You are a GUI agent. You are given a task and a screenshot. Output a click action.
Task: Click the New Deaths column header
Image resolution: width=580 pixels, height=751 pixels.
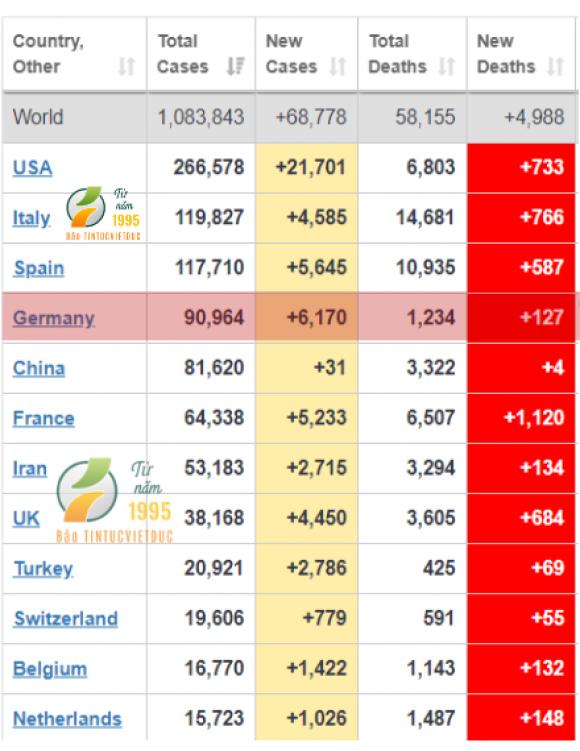point(521,54)
